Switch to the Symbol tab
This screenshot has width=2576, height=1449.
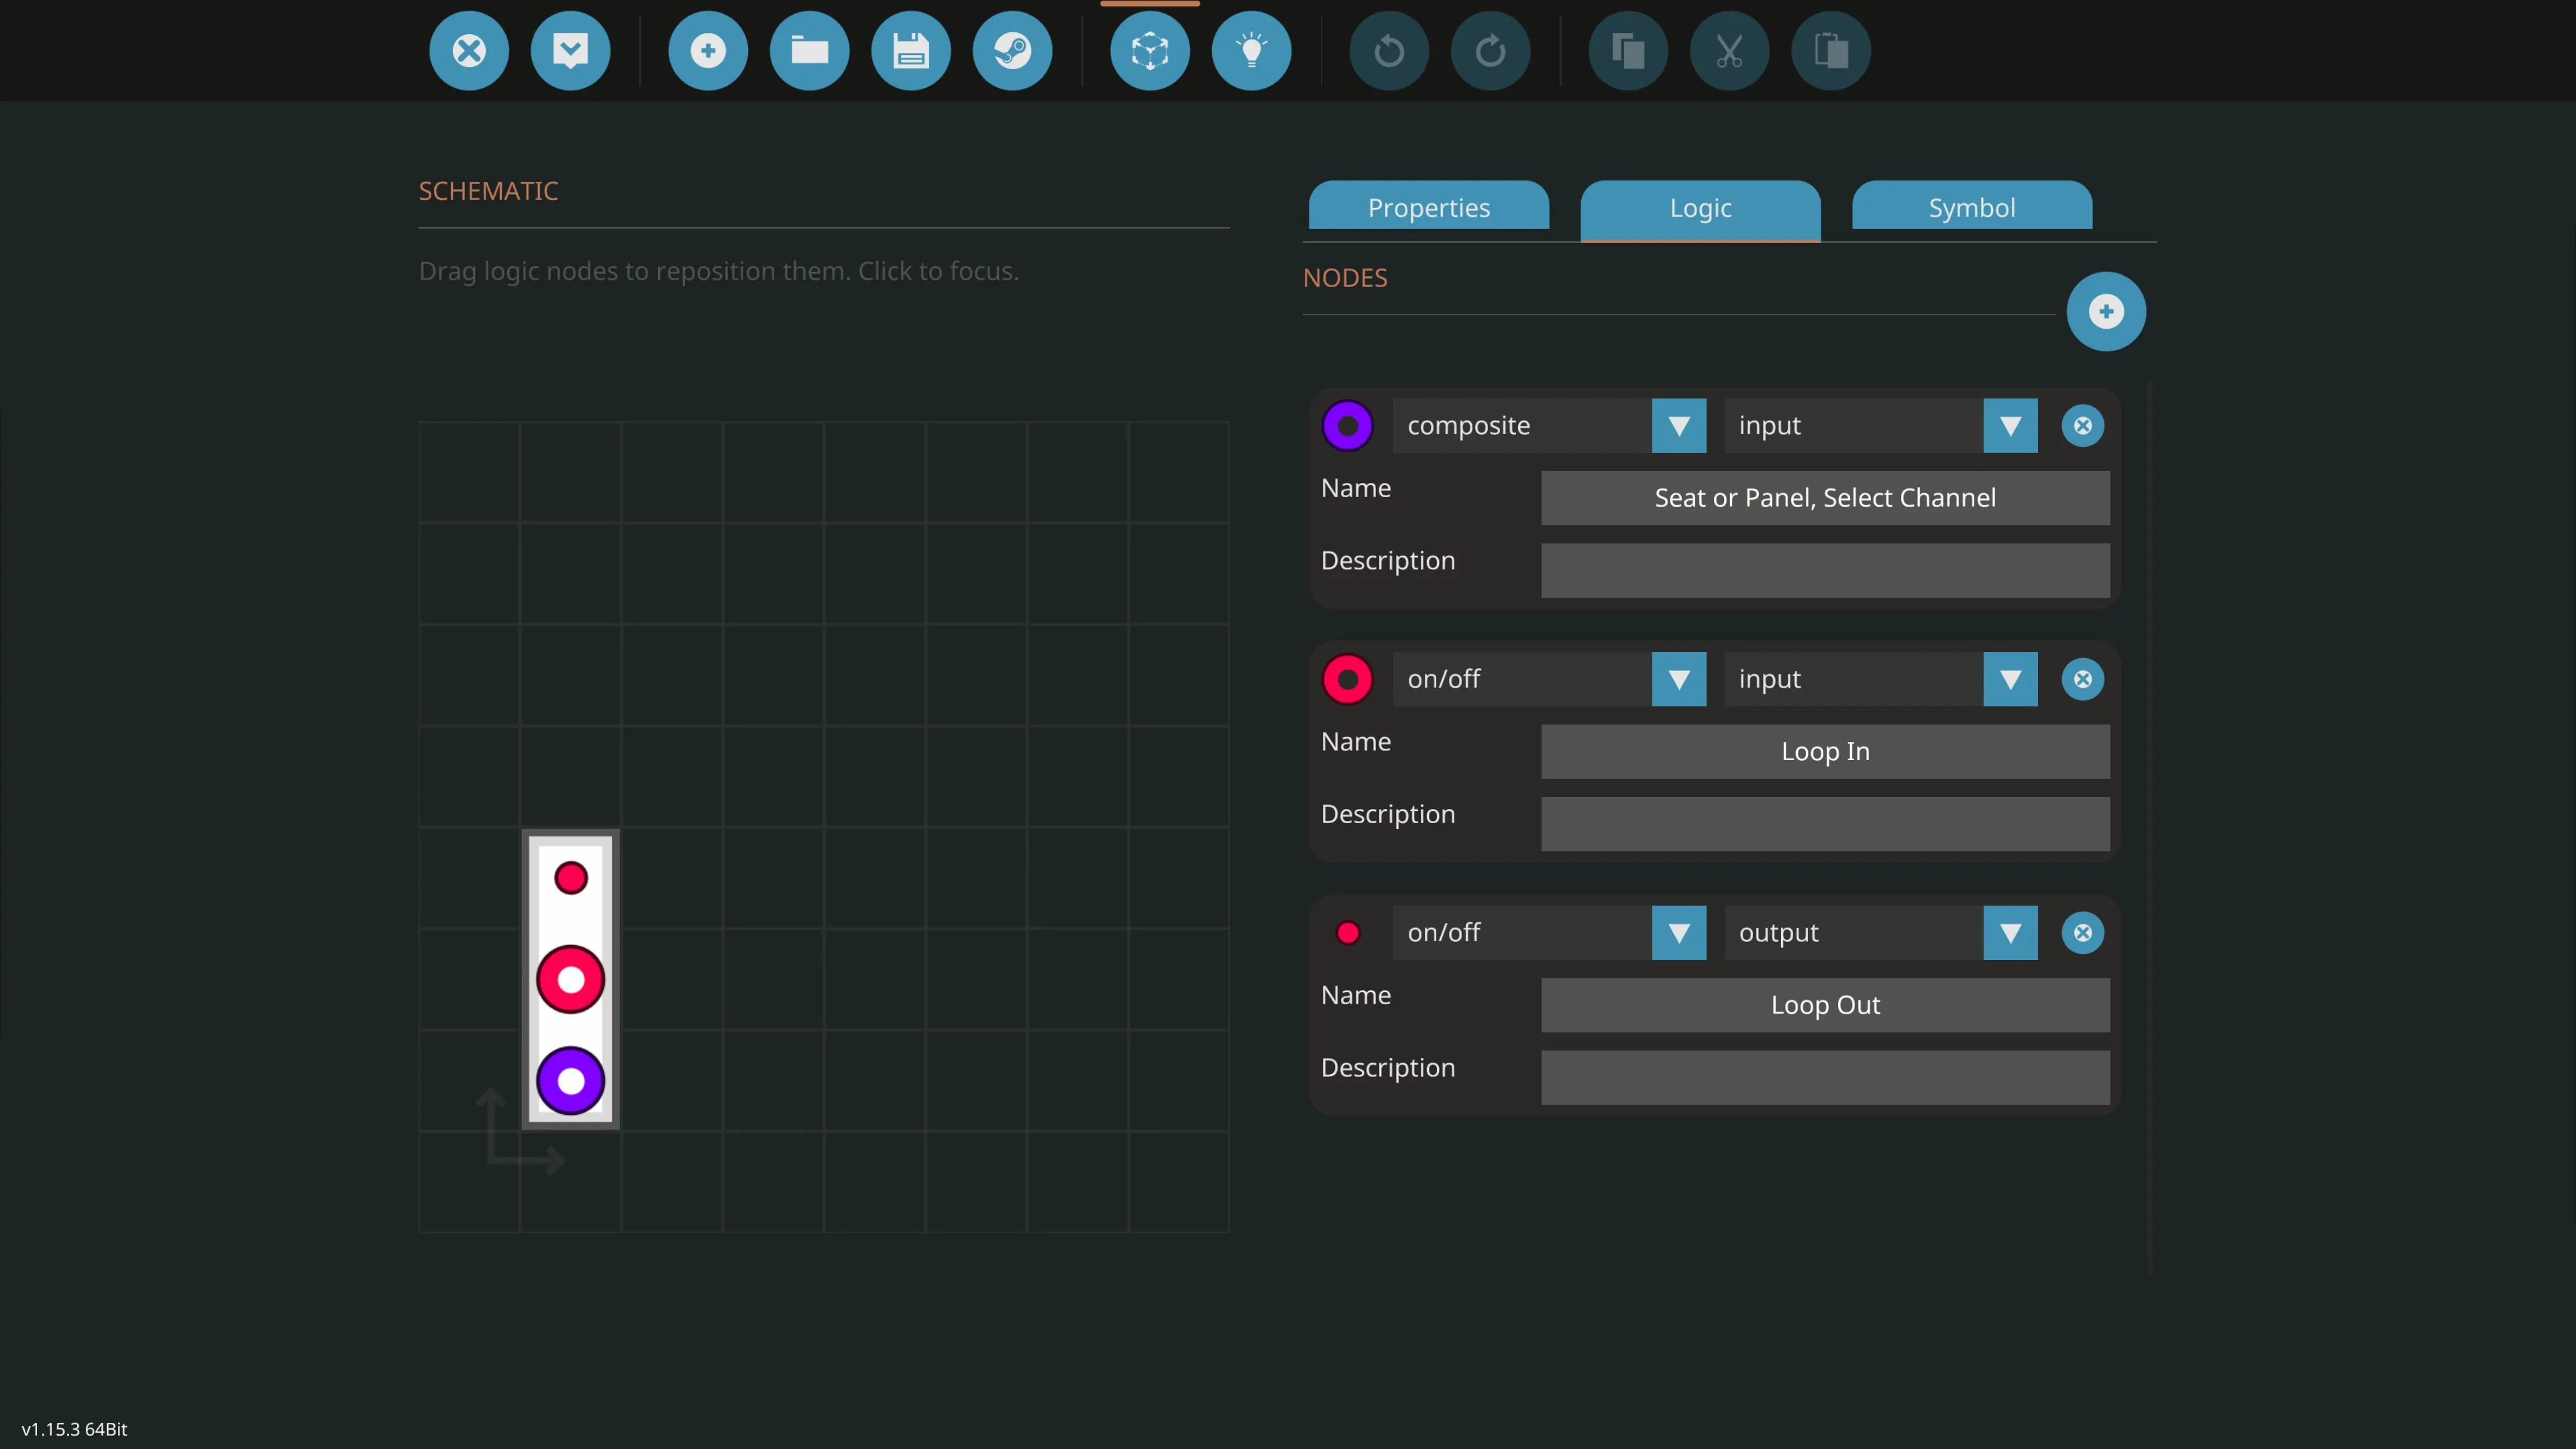point(1971,207)
